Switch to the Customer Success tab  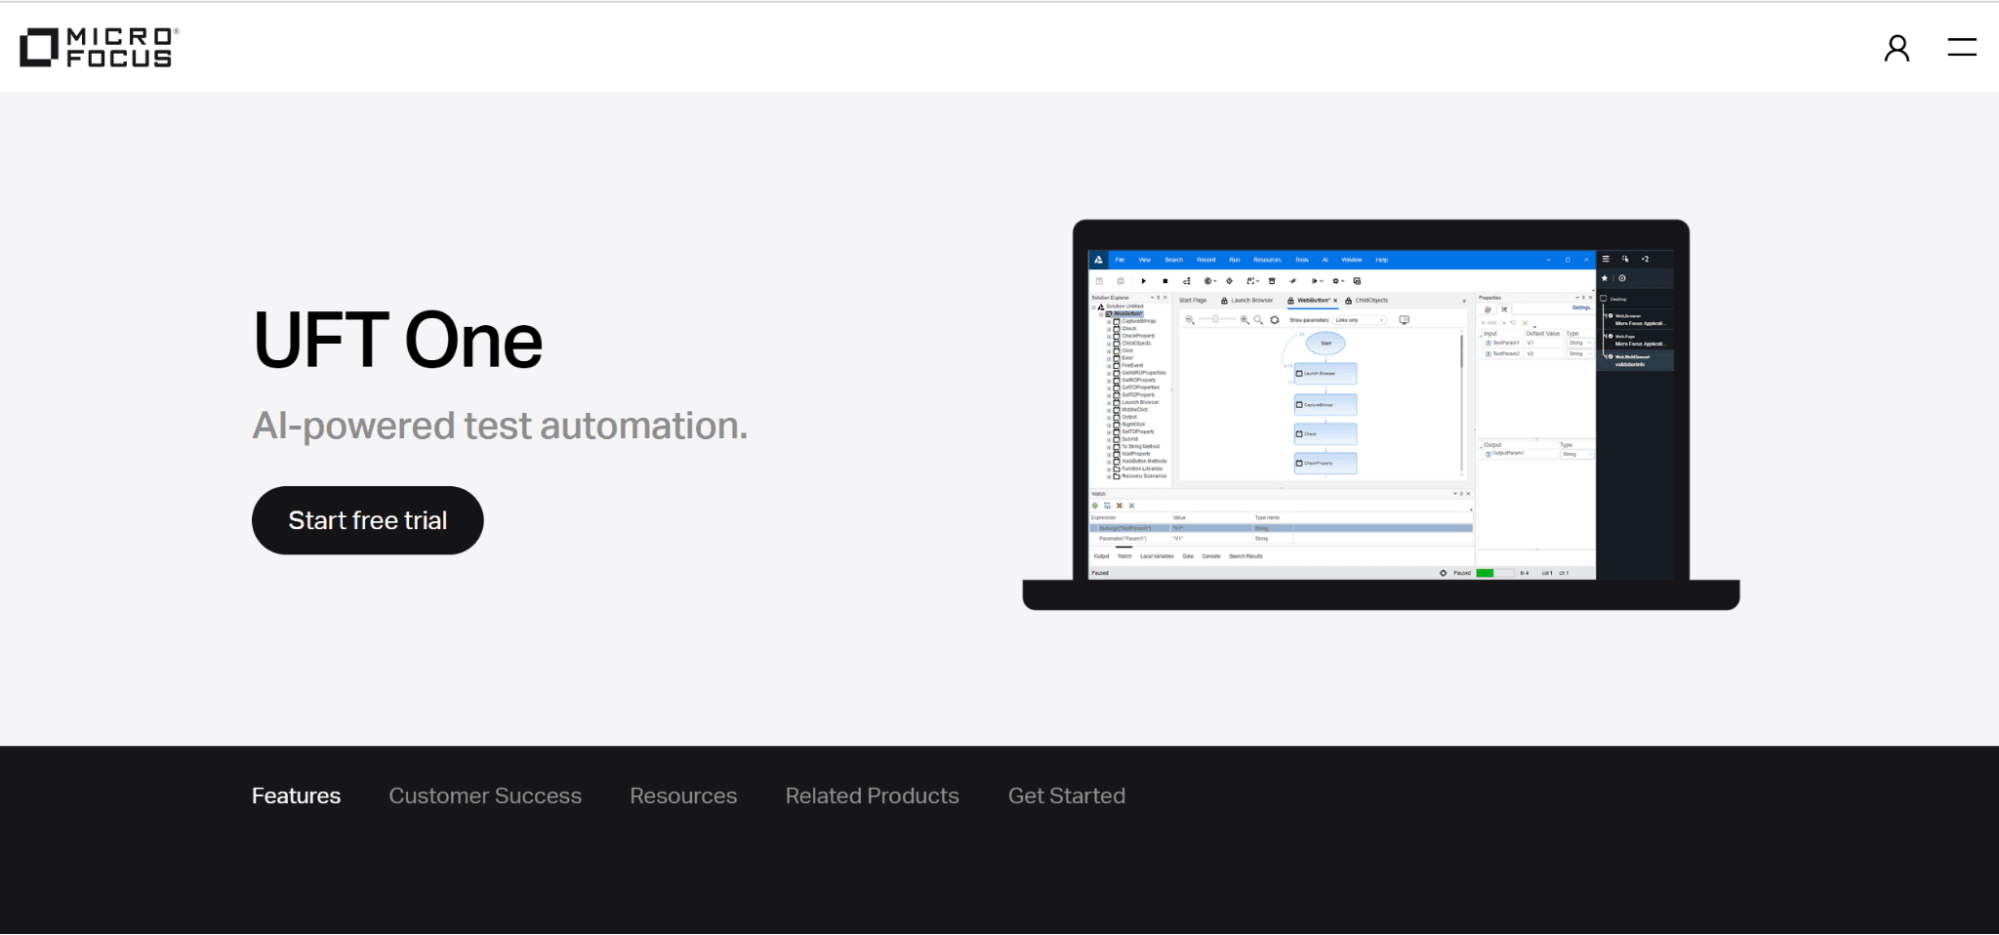[485, 796]
